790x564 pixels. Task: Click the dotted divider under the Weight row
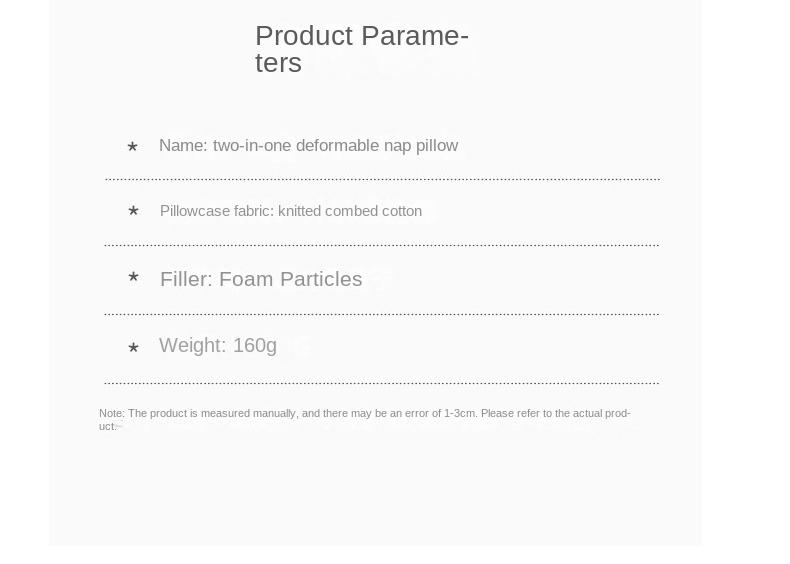(381, 383)
